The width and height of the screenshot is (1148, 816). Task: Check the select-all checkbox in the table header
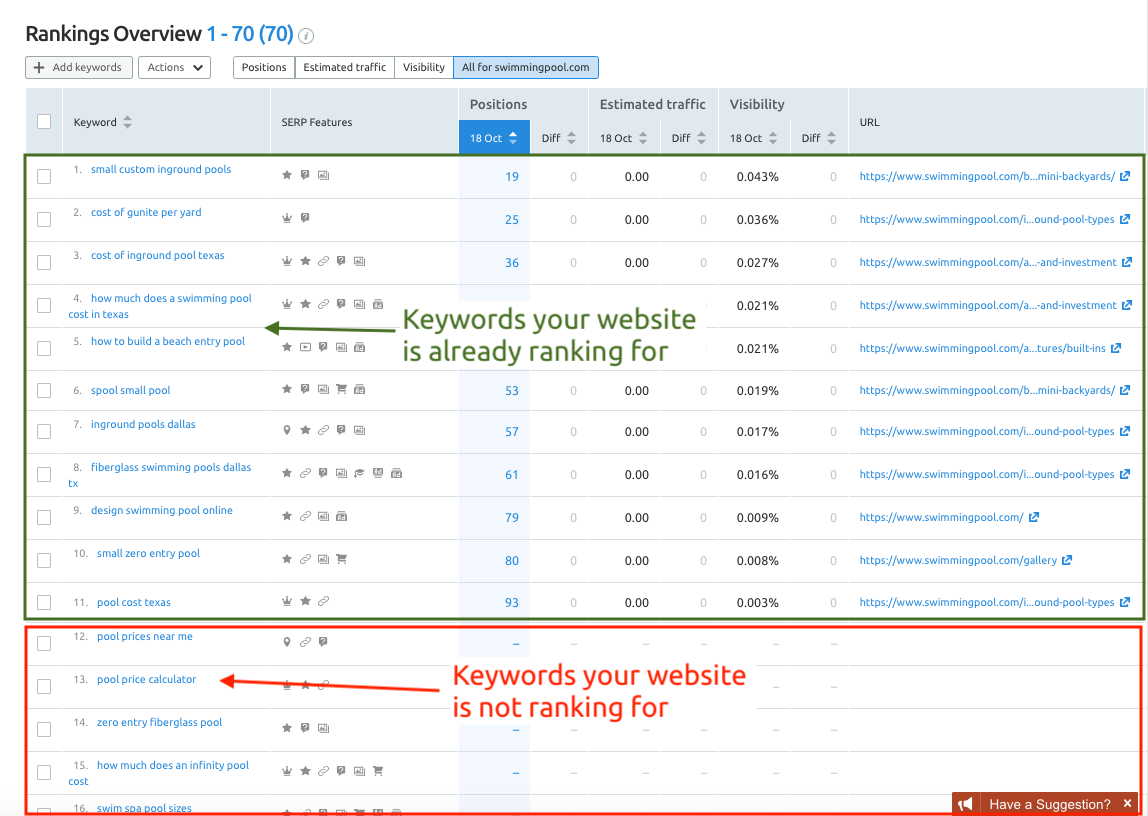coord(43,120)
